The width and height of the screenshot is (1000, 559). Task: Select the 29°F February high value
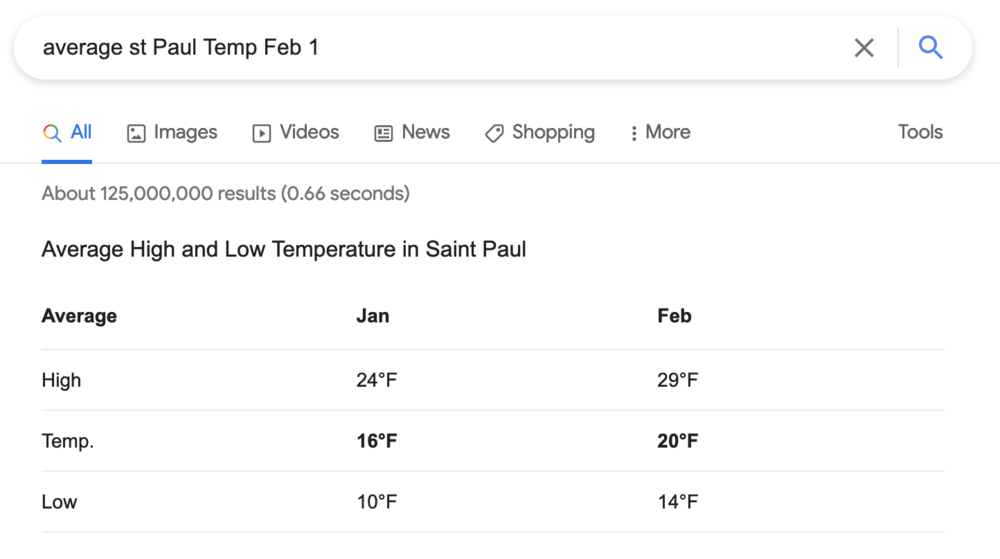click(x=678, y=380)
